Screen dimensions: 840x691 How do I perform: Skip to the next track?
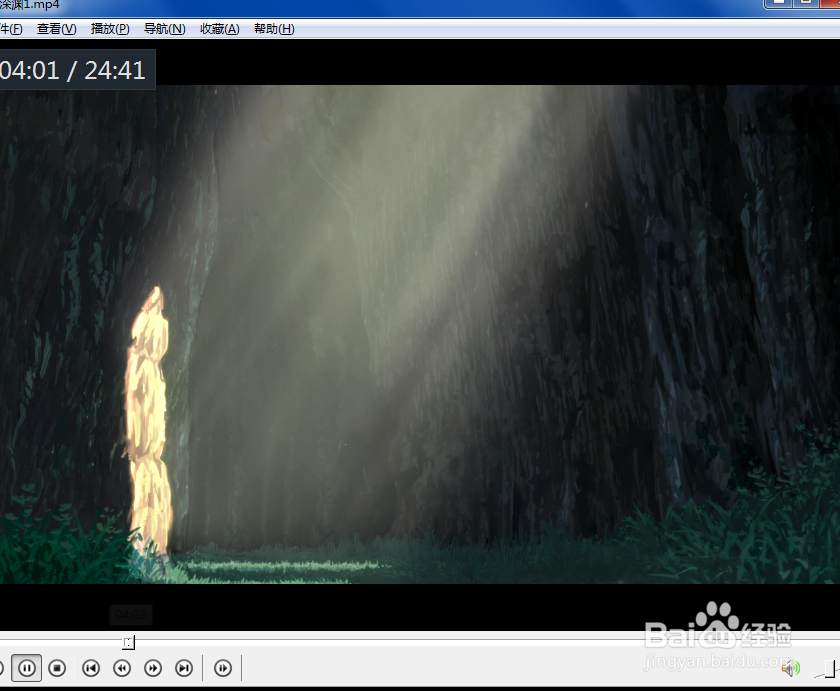184,668
